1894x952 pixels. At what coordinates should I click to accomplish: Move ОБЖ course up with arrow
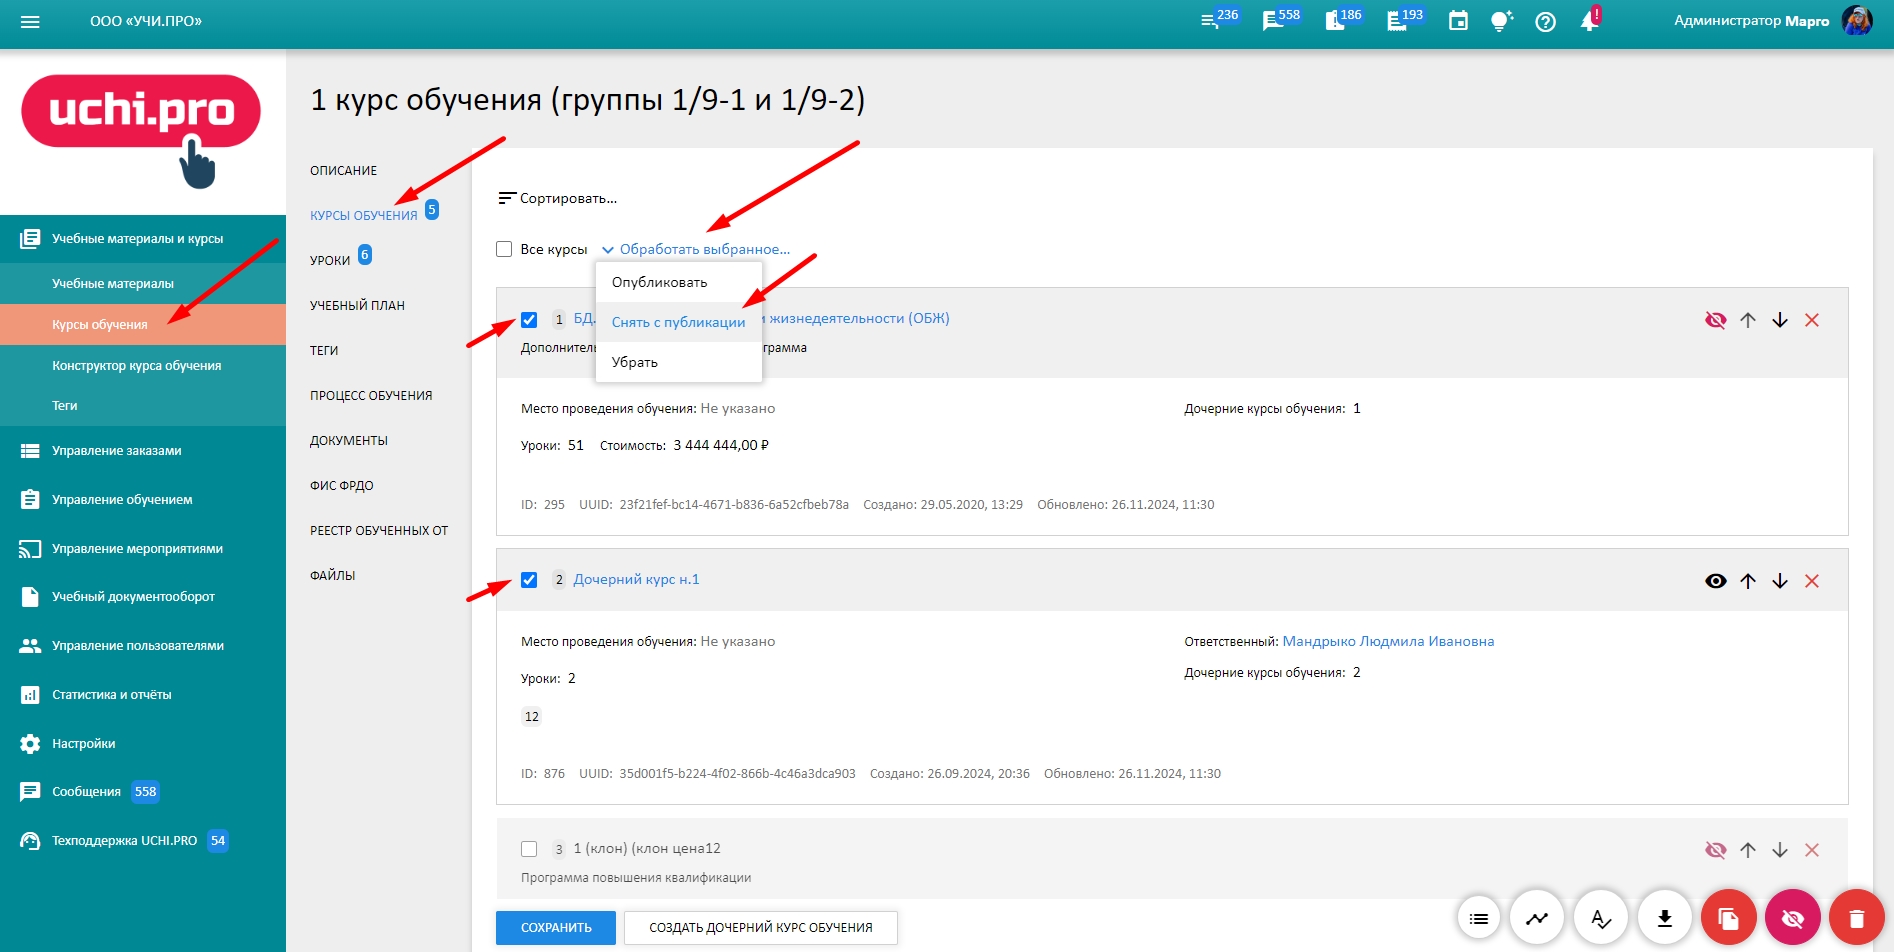1748,320
